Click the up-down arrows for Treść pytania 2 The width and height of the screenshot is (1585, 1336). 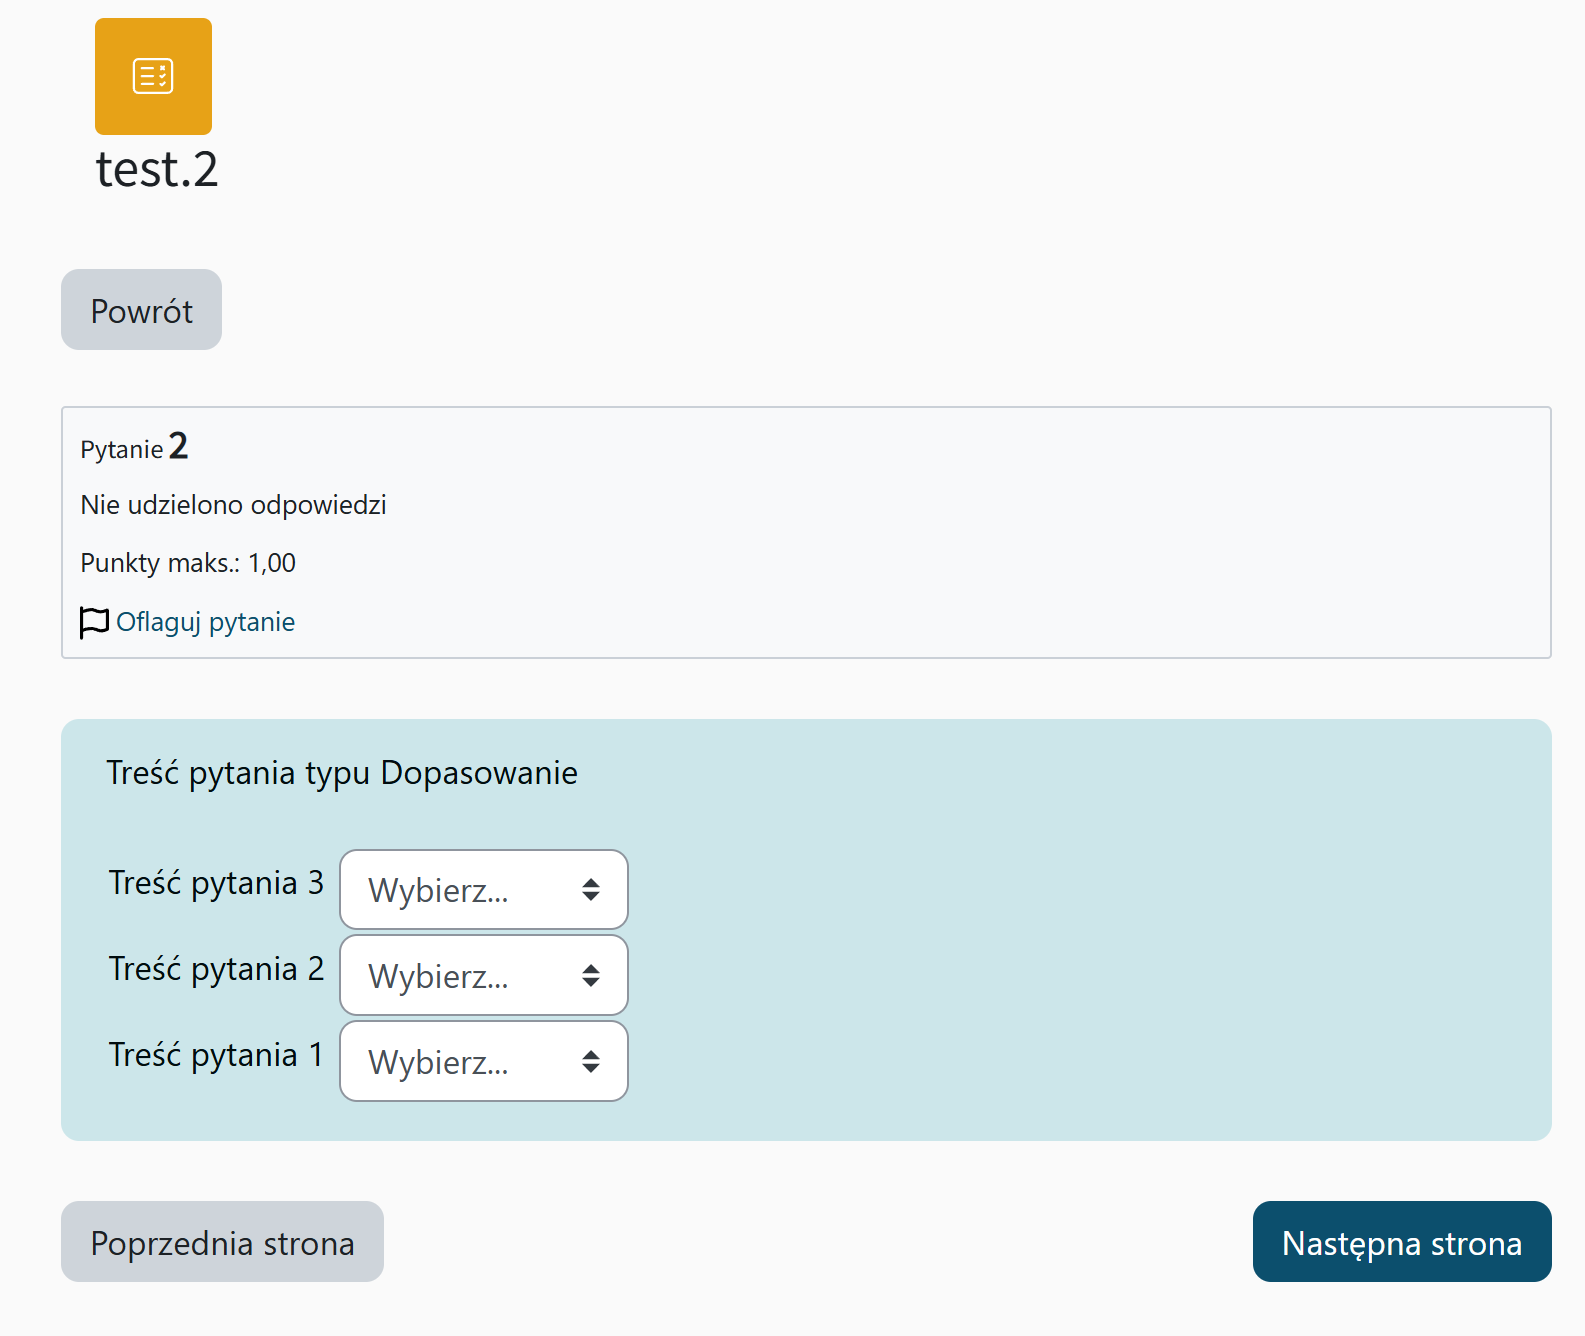click(591, 975)
